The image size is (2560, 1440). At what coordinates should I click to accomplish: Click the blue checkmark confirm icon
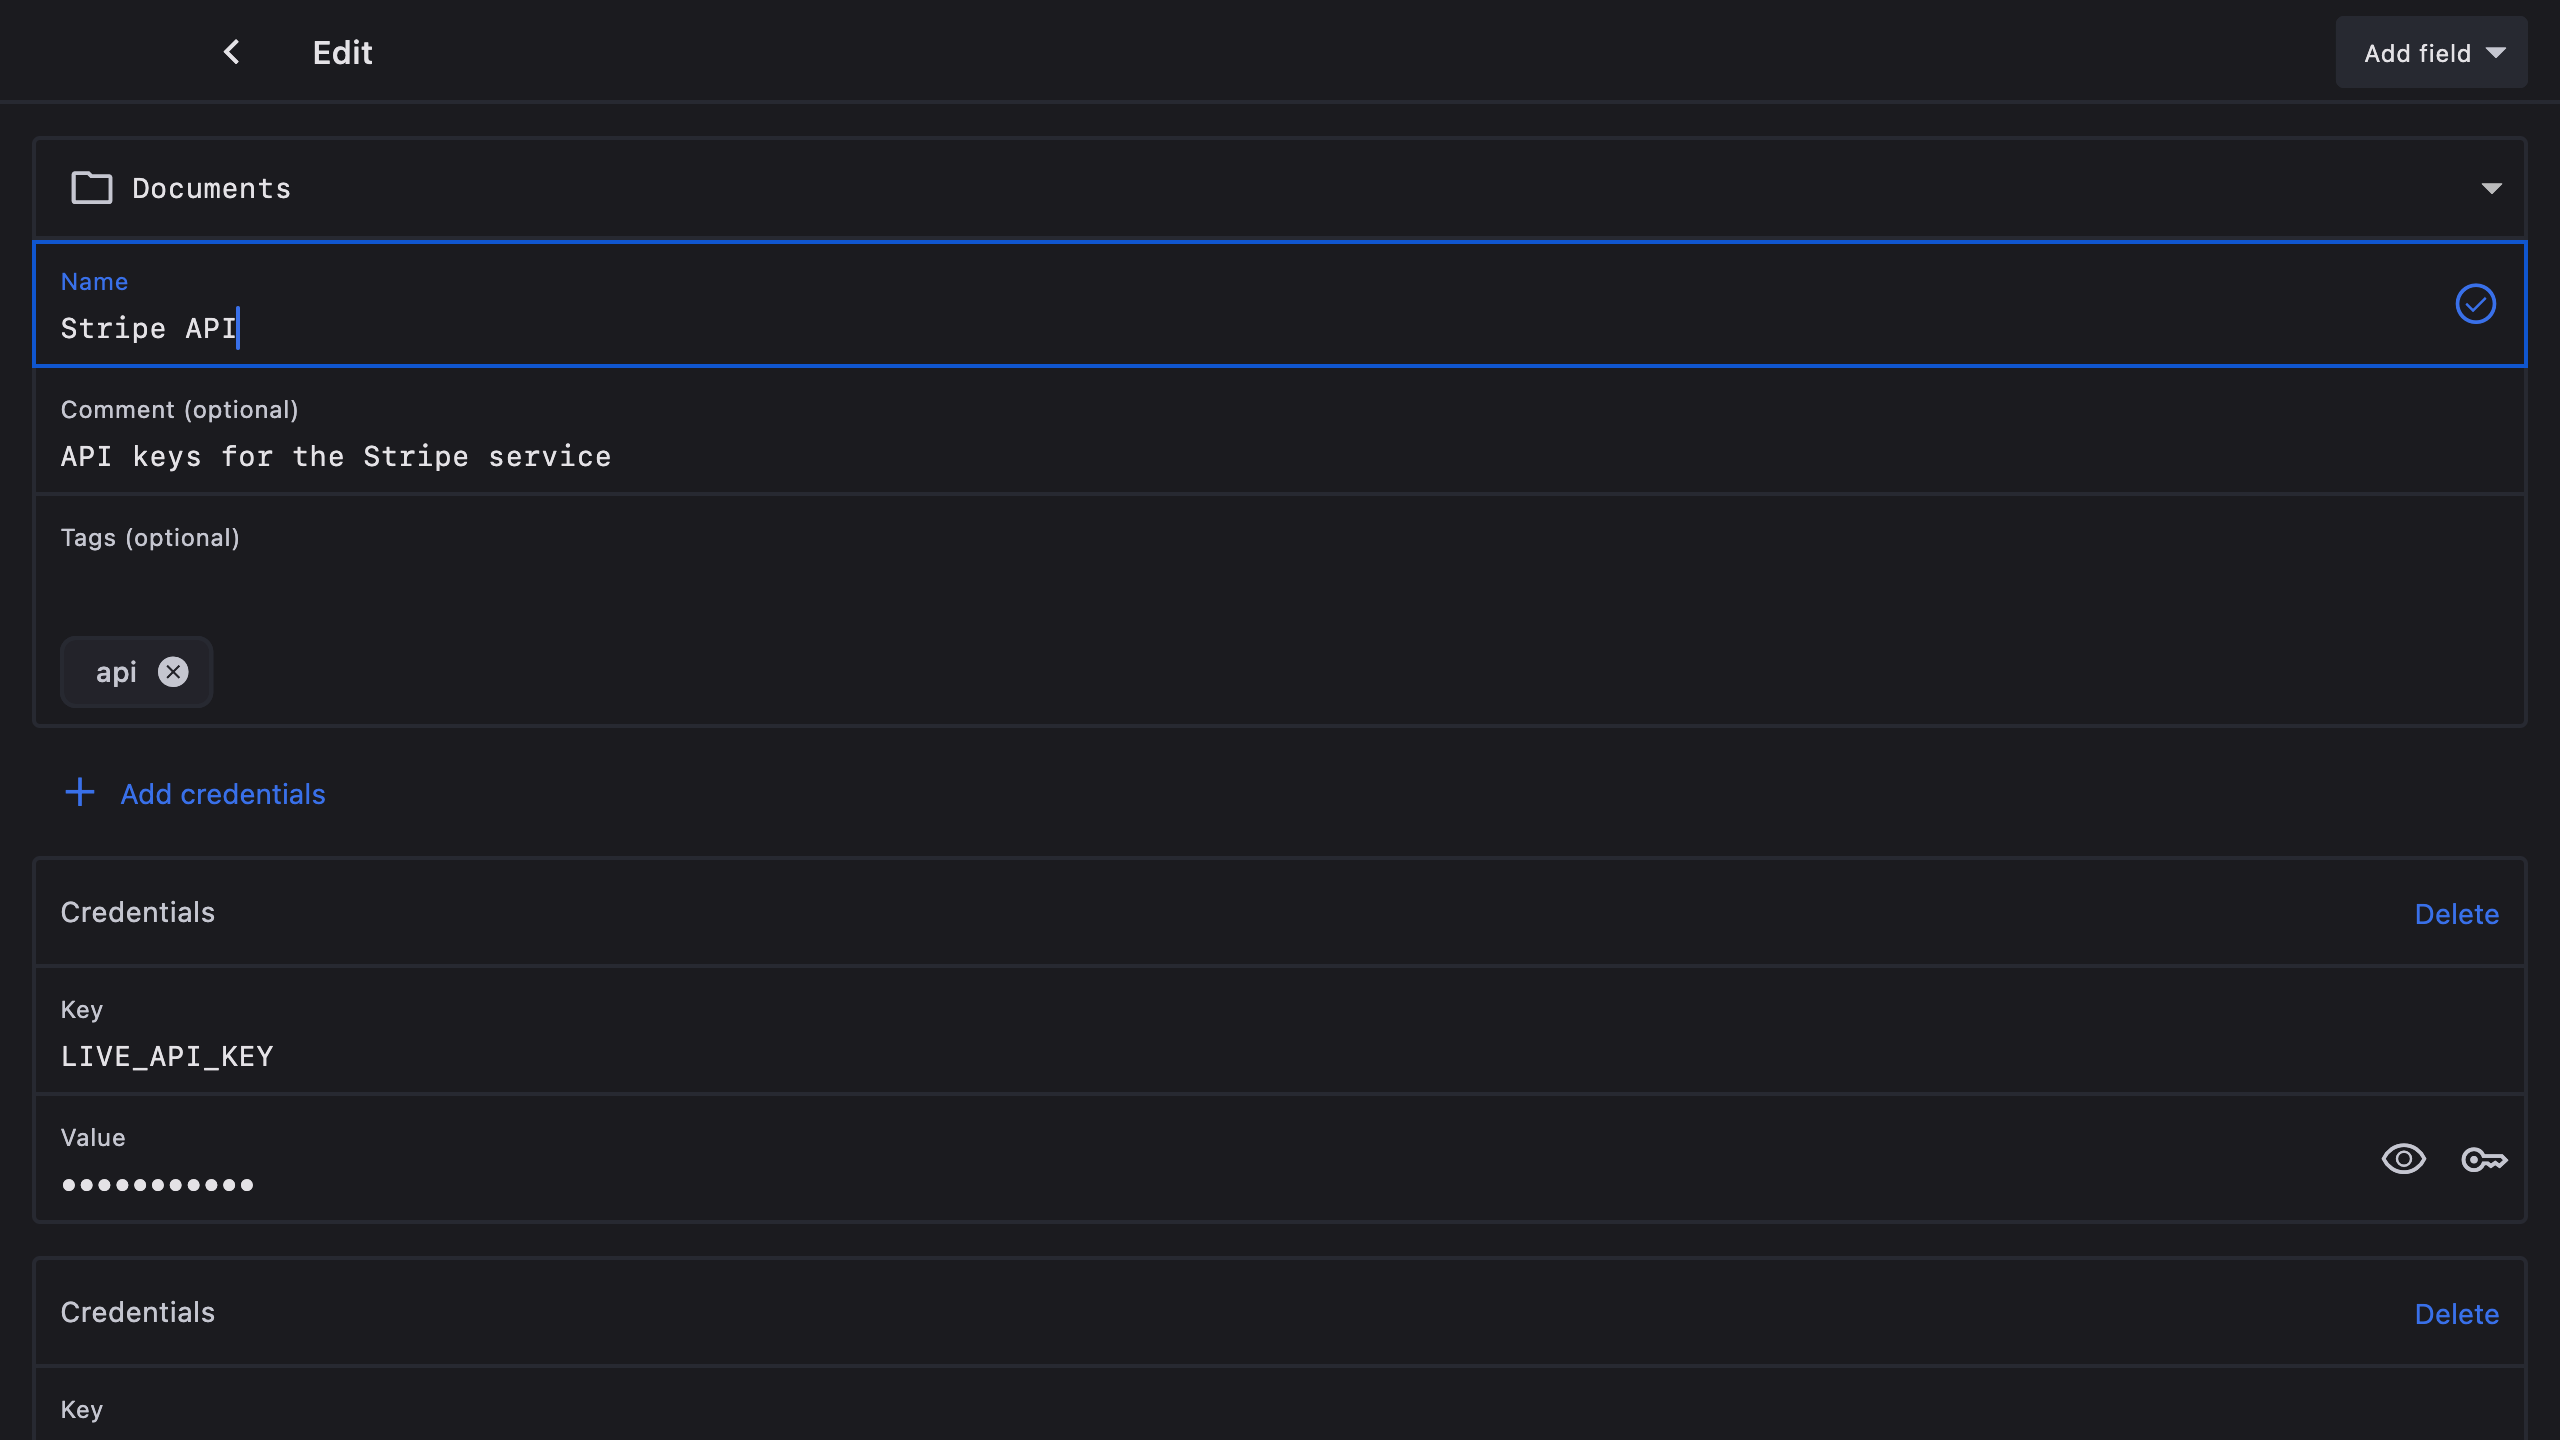tap(2475, 304)
